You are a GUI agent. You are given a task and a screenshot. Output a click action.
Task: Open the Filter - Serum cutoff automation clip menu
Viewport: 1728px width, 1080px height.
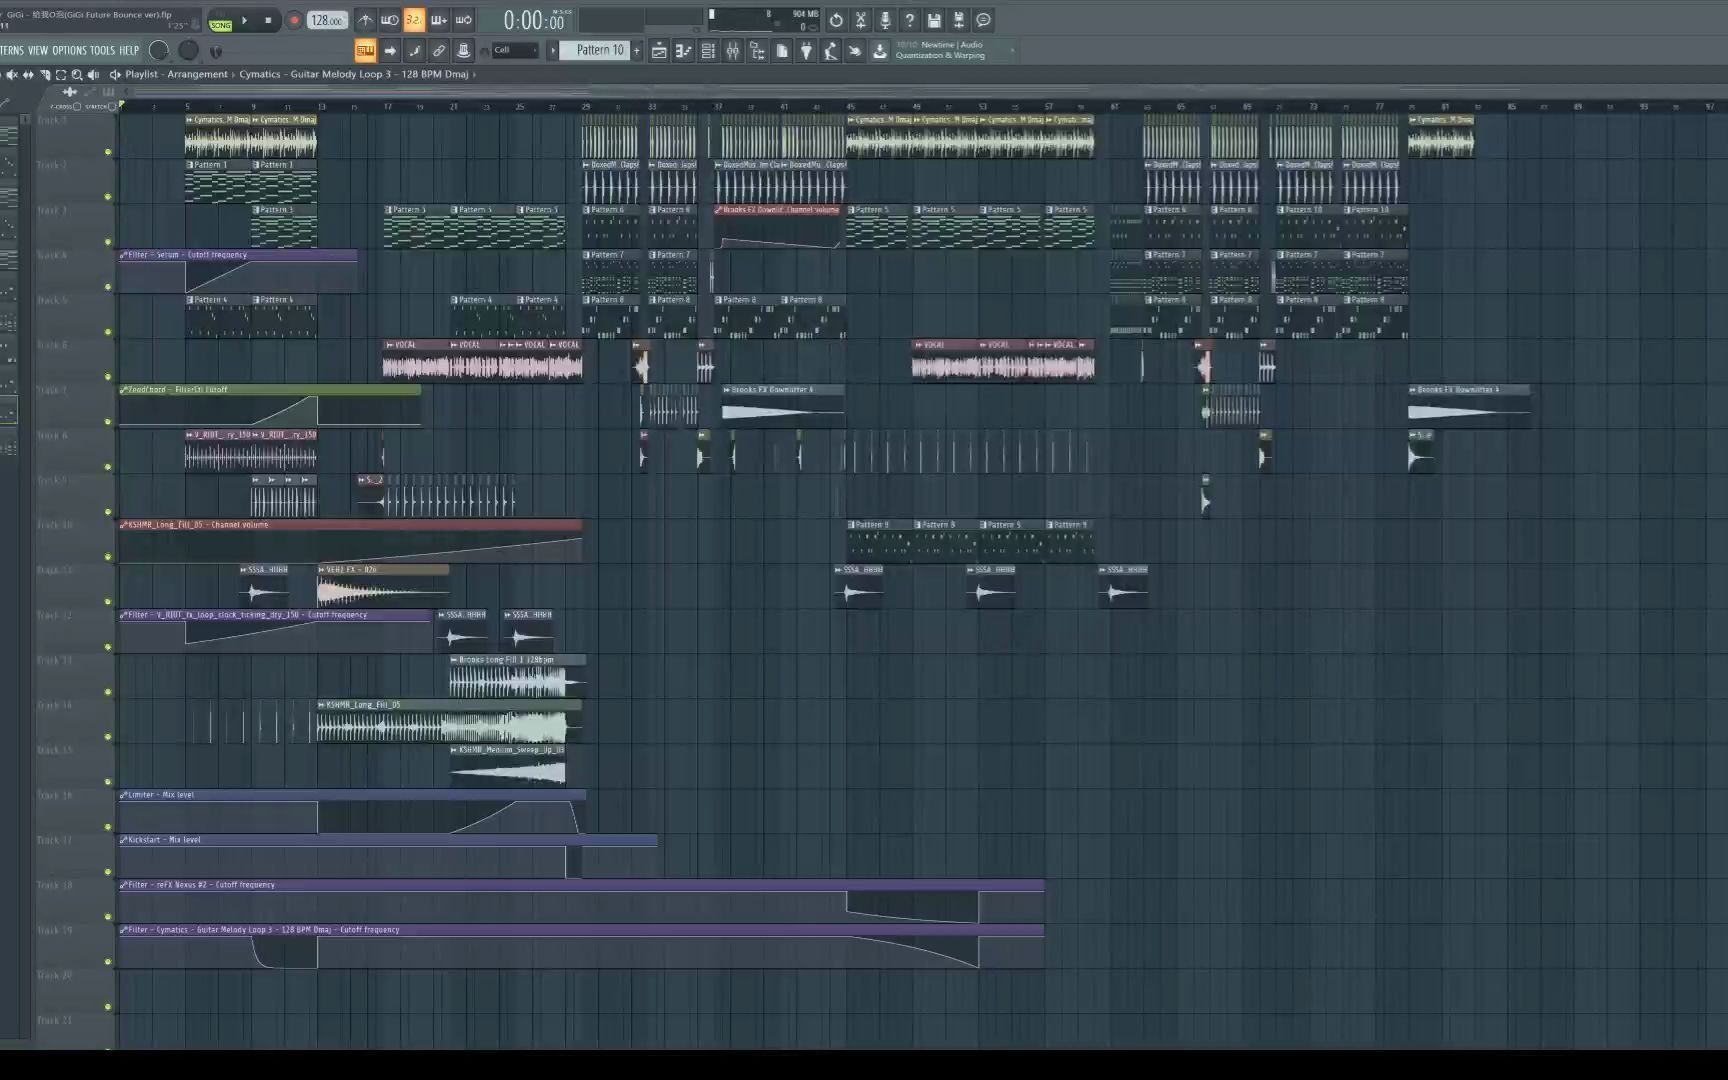[124, 255]
